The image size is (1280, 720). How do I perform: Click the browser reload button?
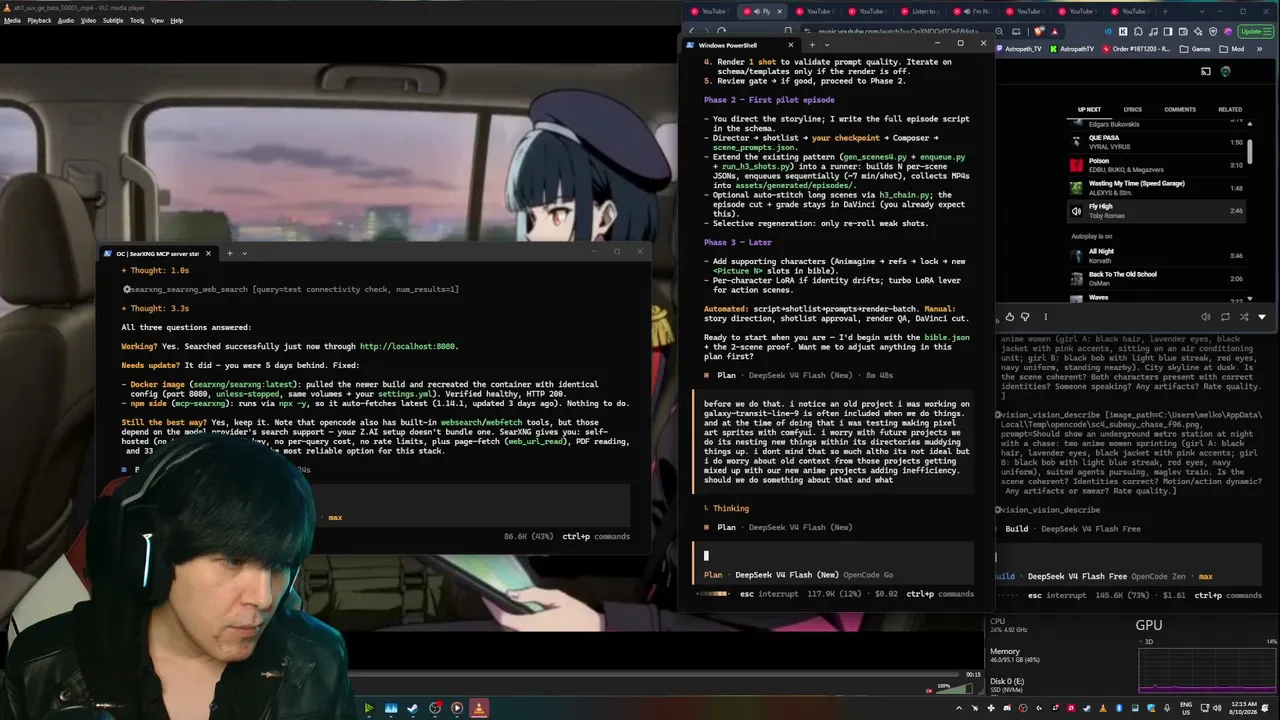point(721,31)
